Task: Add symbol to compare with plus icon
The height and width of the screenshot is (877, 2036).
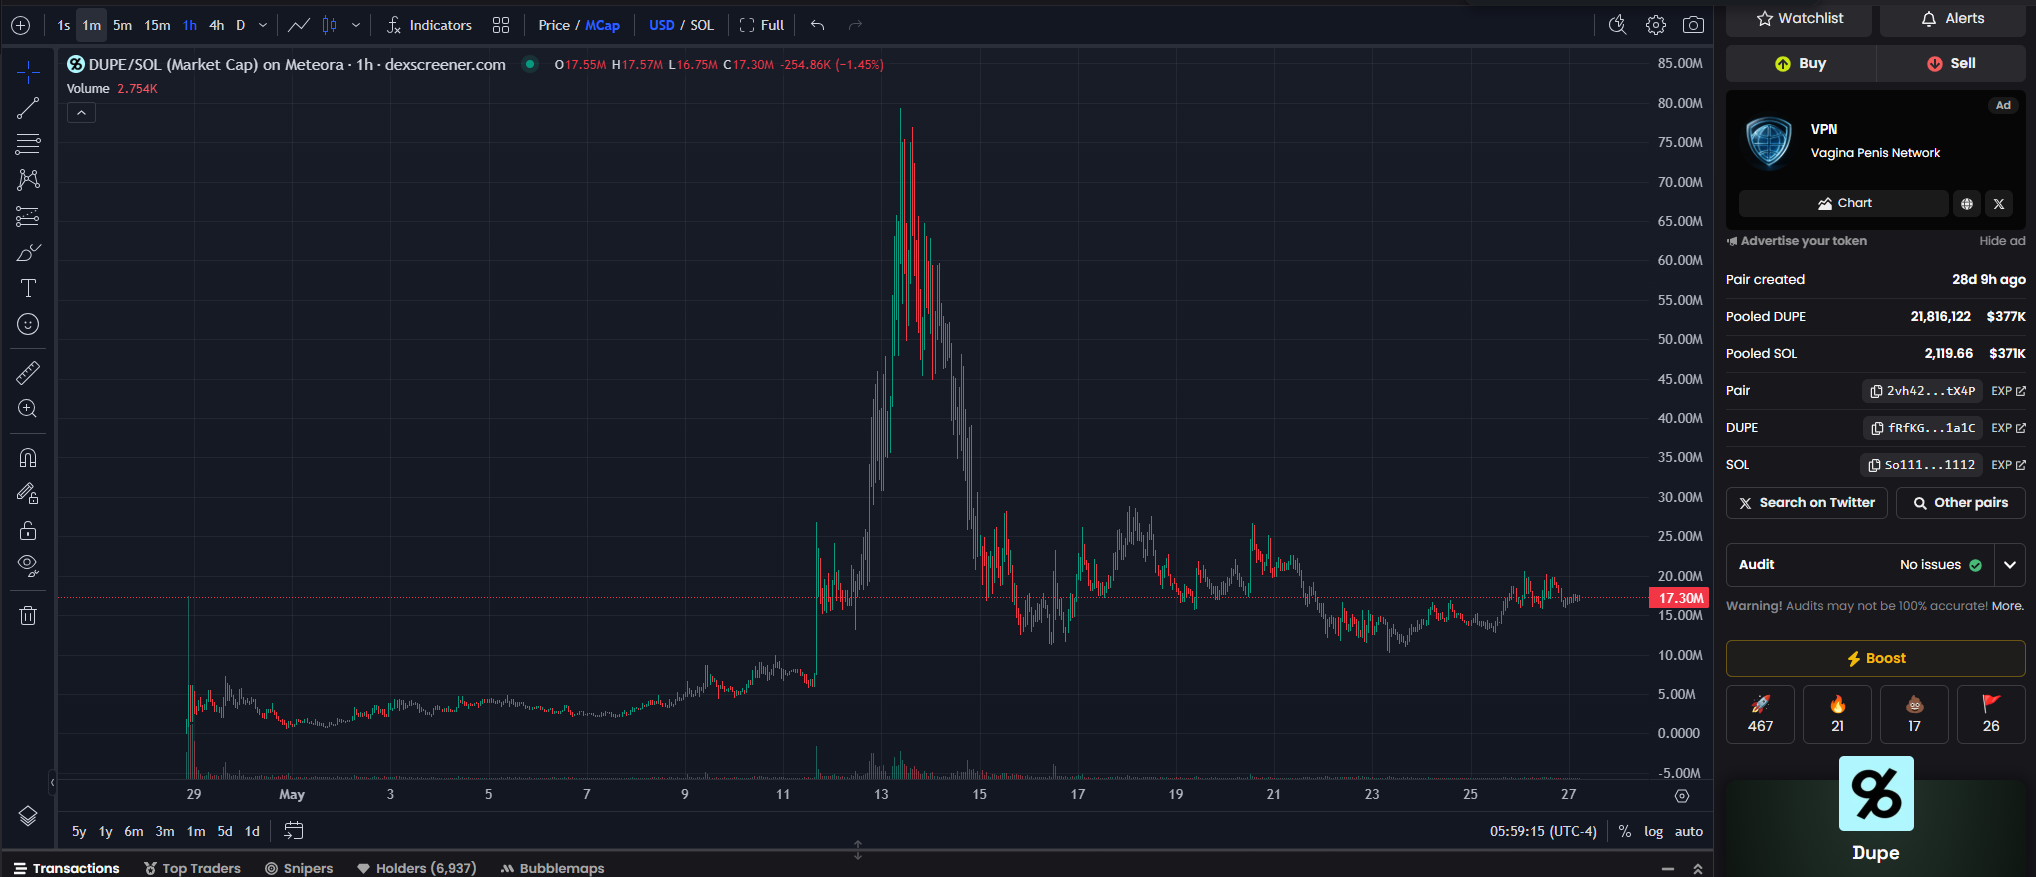Action: 20,25
